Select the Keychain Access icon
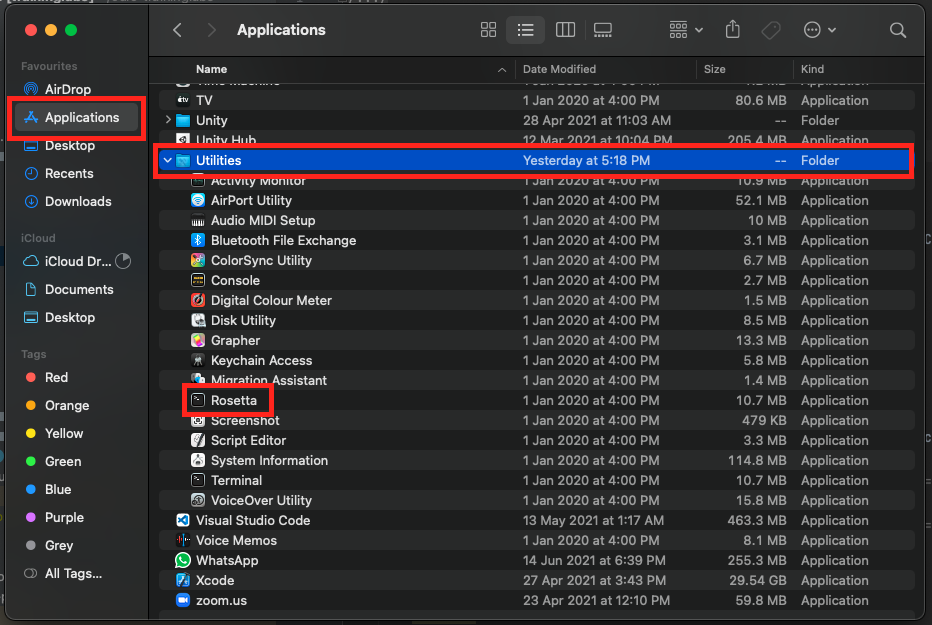Screen dimensions: 932x625 (198, 360)
